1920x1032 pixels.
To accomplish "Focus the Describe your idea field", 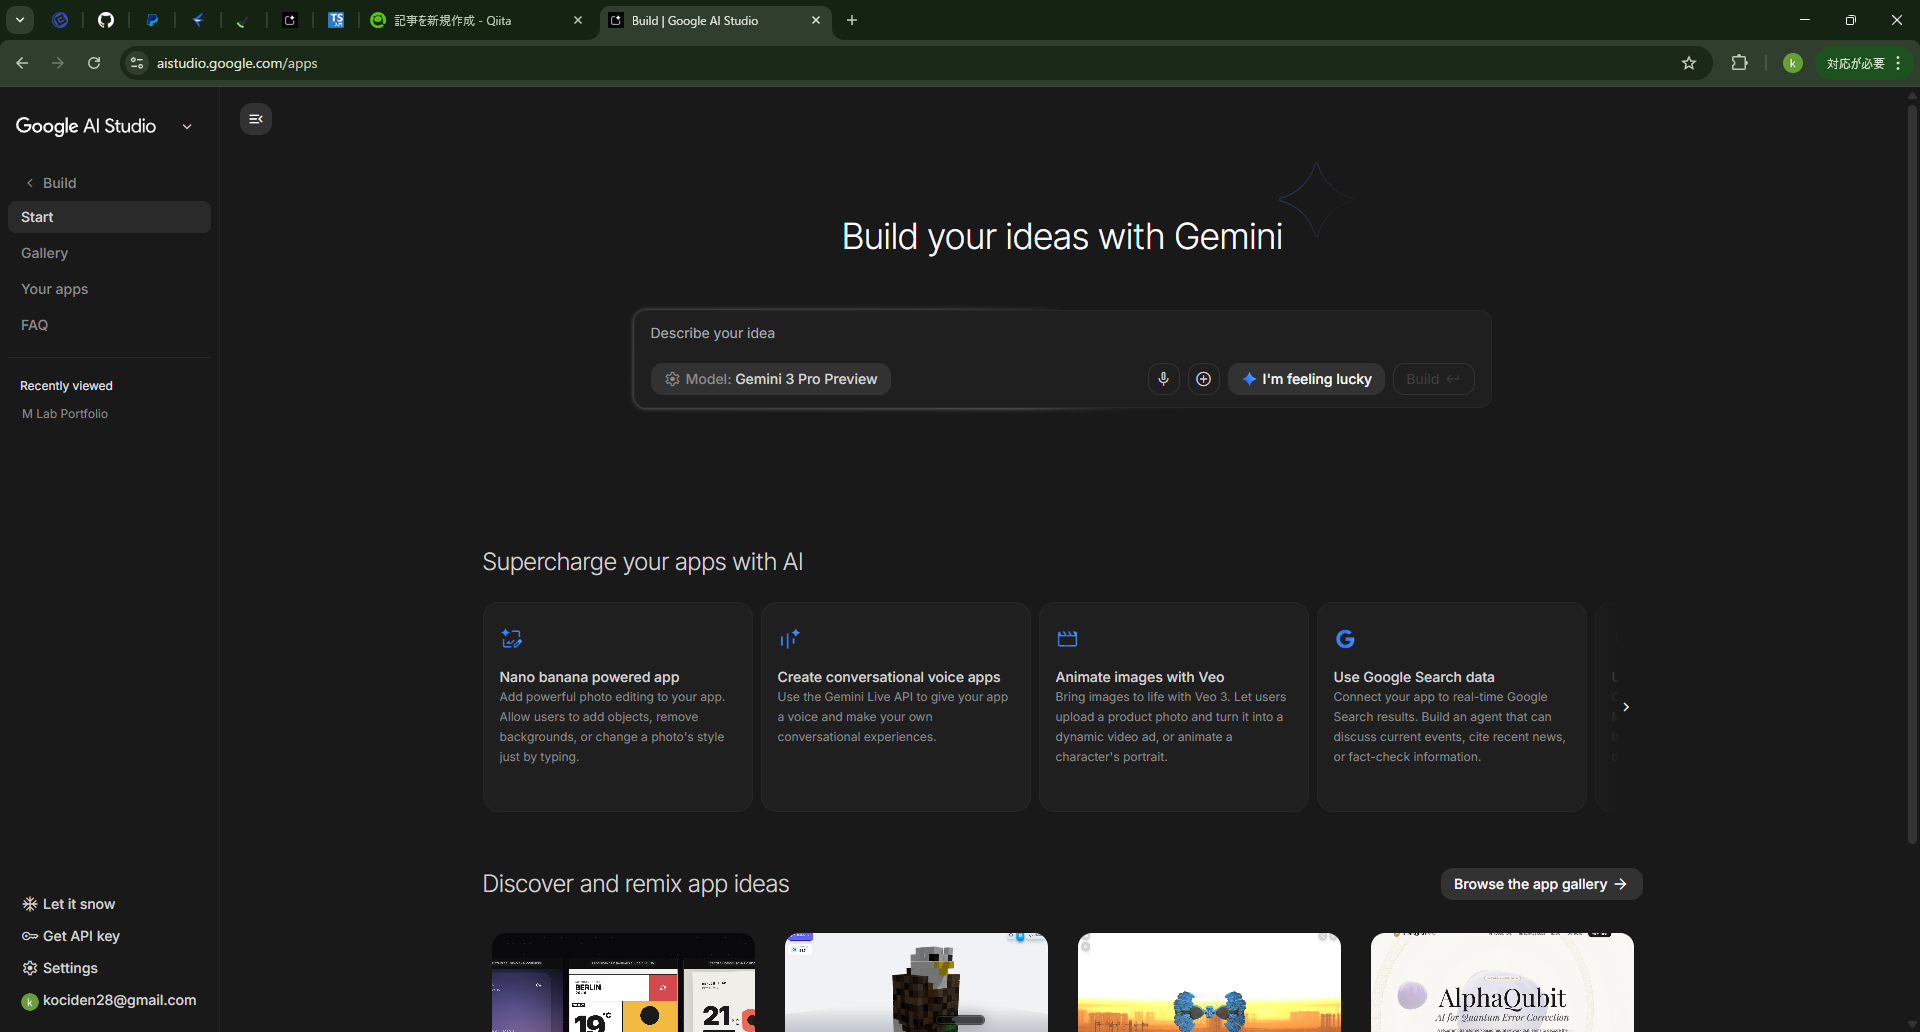I will [1062, 334].
